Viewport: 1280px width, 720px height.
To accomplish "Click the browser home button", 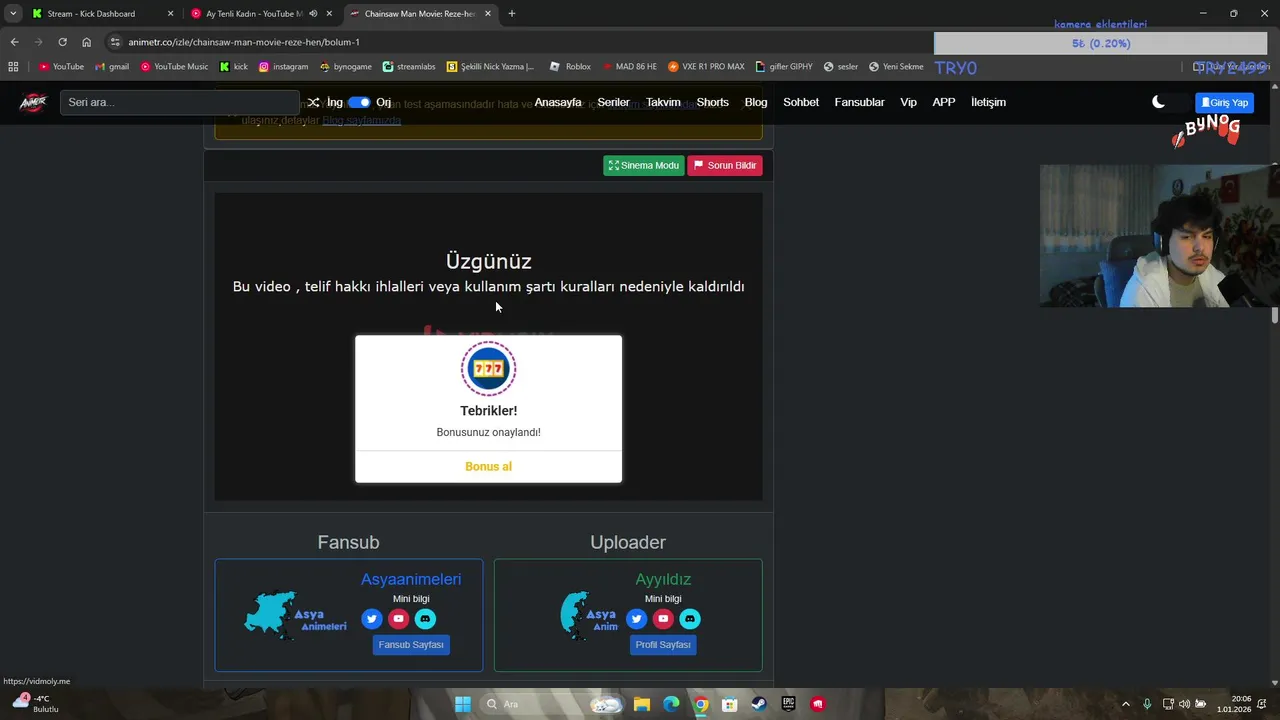I will (87, 42).
